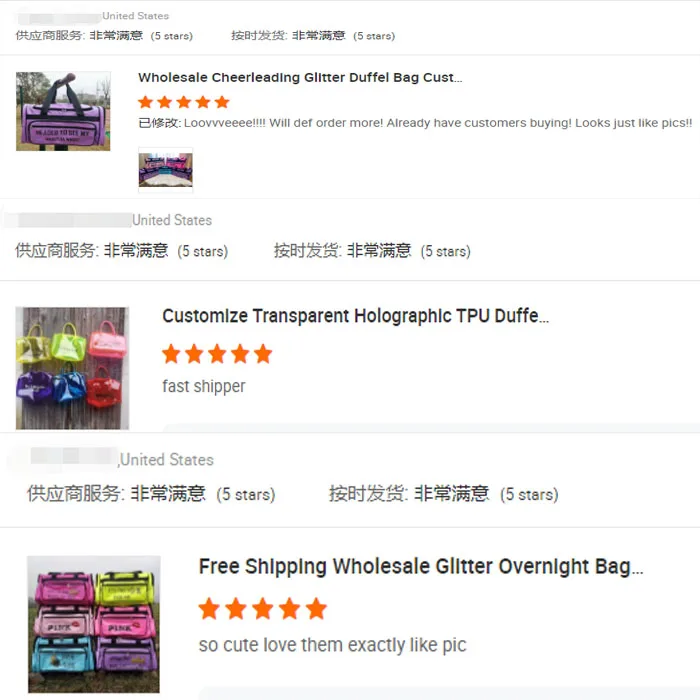
Task: Click third star of Holographic TPU rating
Action: pyautogui.click(x=217, y=354)
